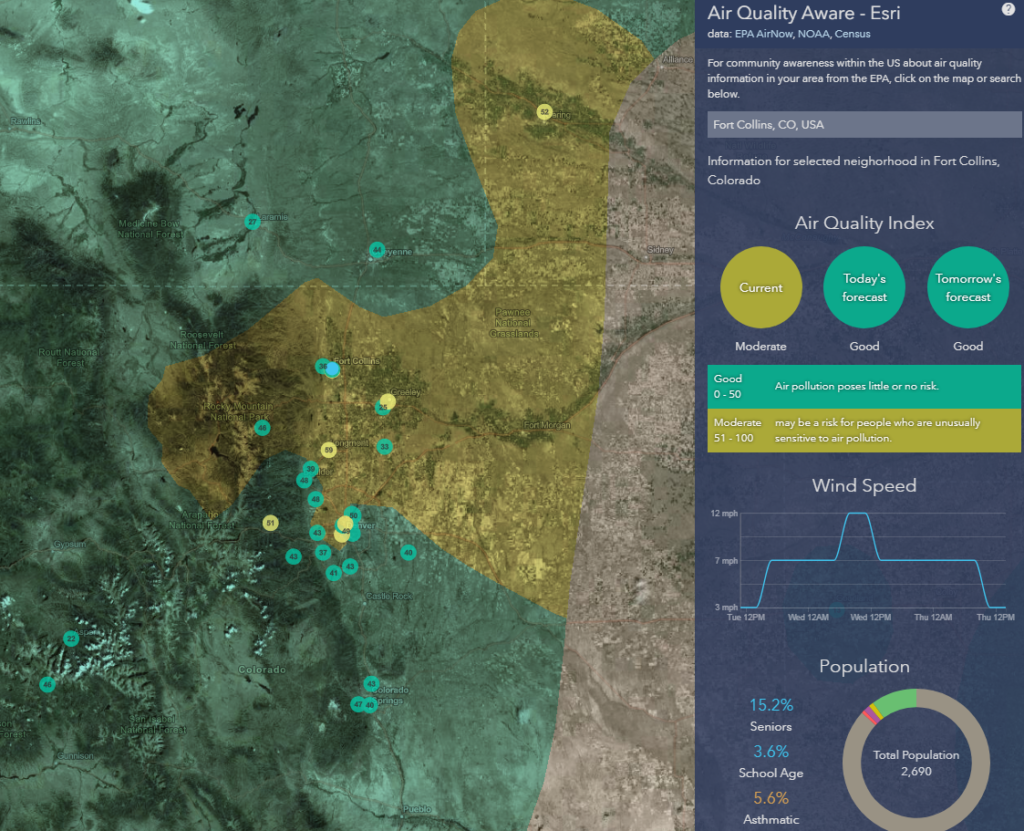Click the 15.2% Seniors statistic
The width and height of the screenshot is (1024, 831).
[771, 705]
